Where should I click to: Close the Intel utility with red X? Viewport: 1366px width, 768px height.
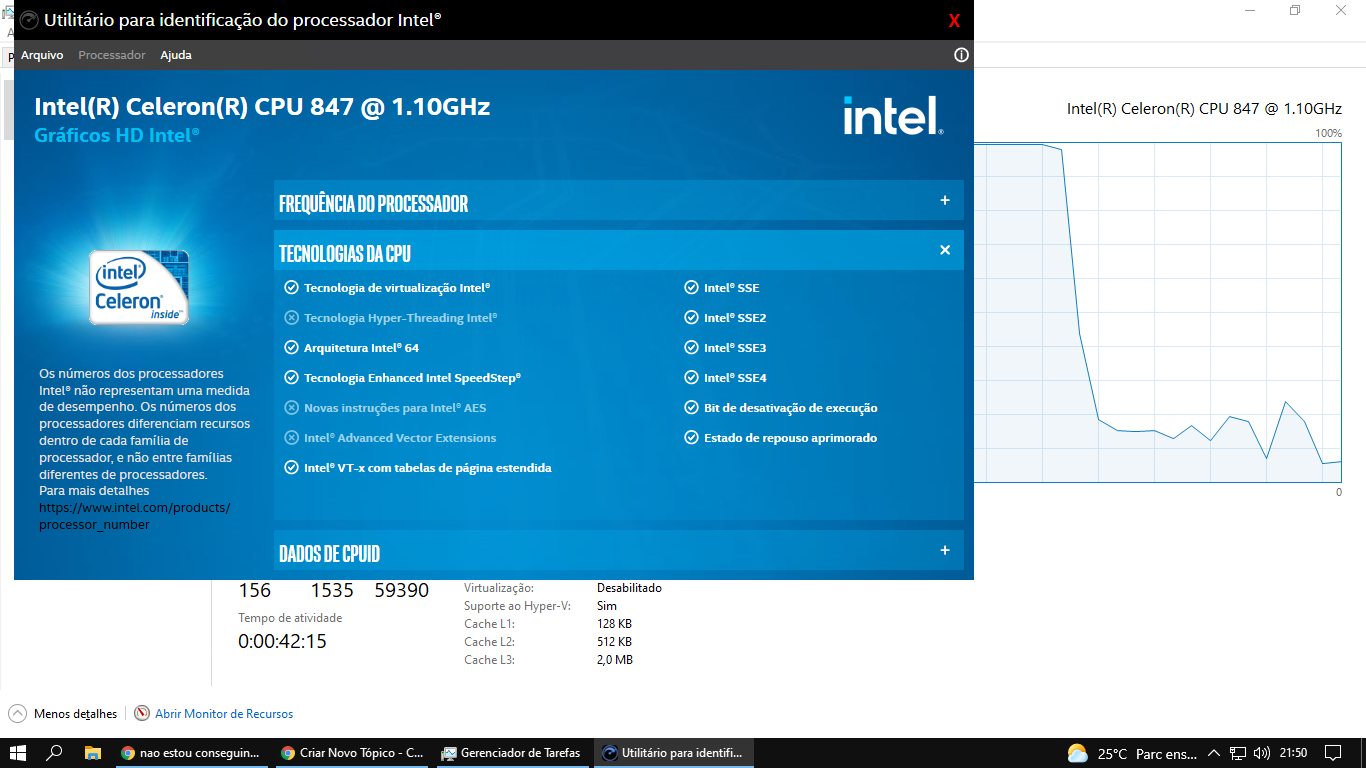[954, 21]
